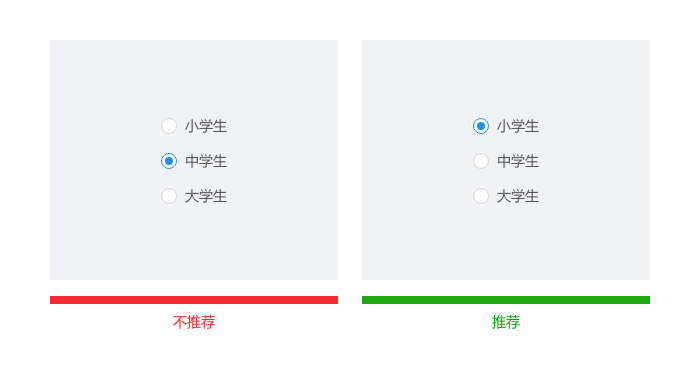Click the 小学生 text label in 不推荐 panel

206,126
